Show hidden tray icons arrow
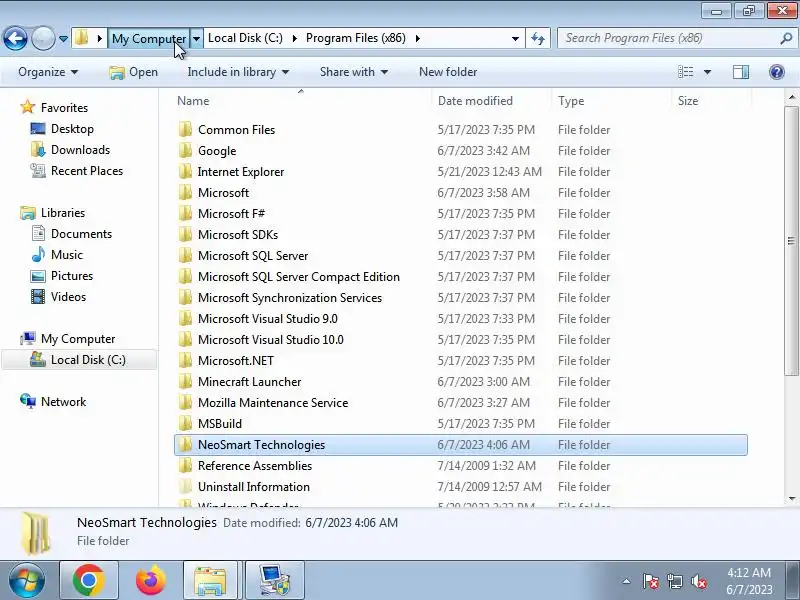 point(627,582)
